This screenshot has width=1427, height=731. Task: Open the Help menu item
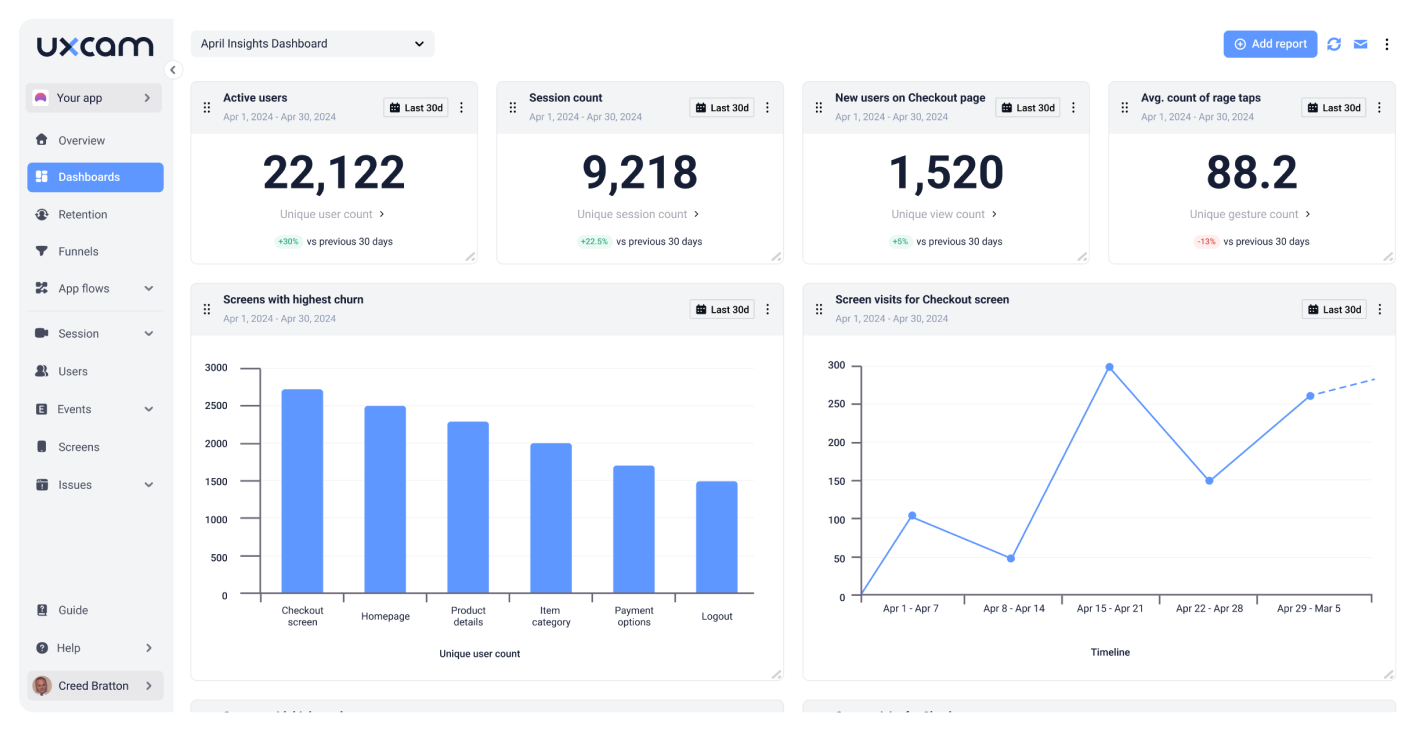[x=68, y=648]
